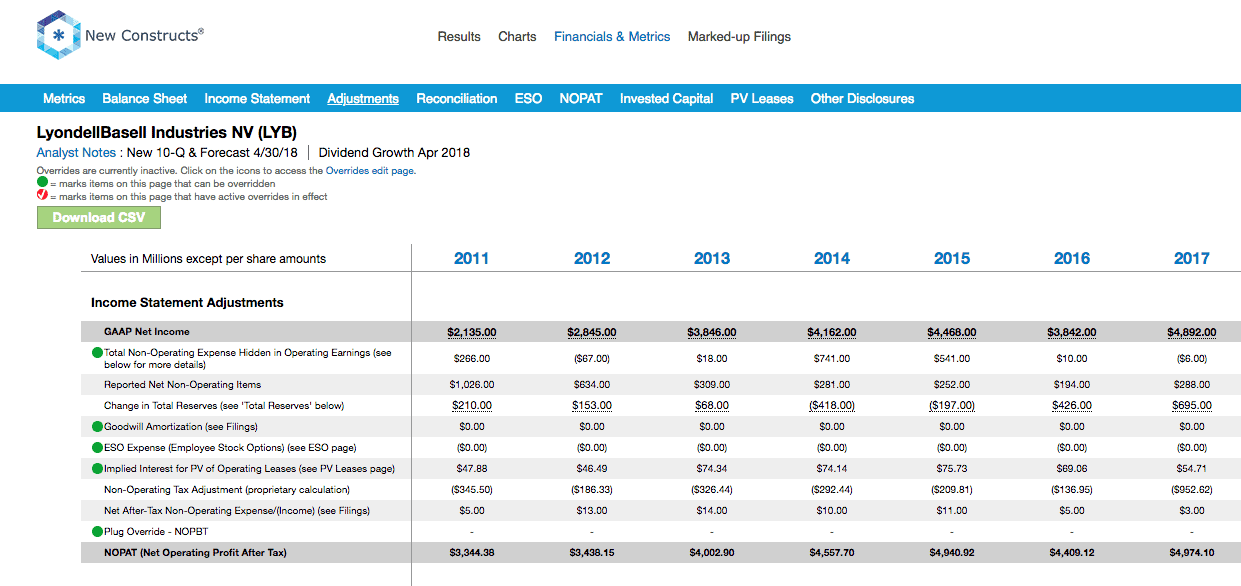The width and height of the screenshot is (1241, 586).
Task: Click the $288.00 Reported Net Non-Operating value
Action: coord(1192,385)
